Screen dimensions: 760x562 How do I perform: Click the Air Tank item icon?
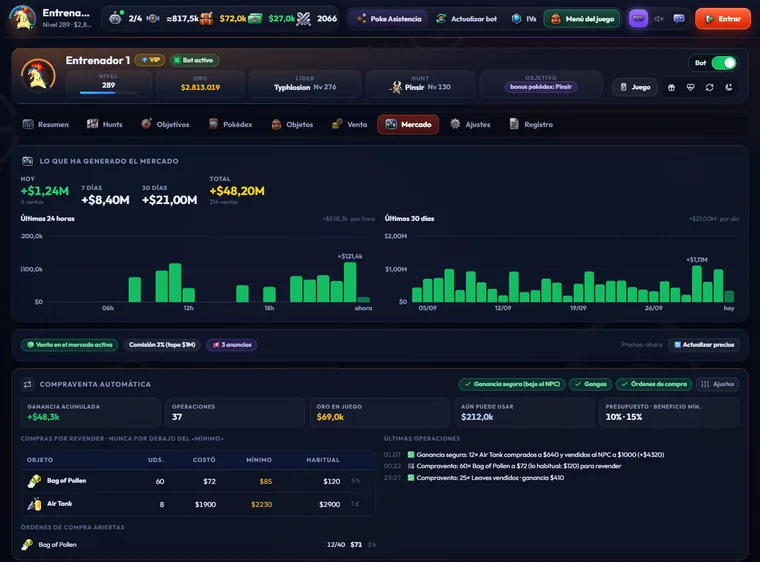34,504
